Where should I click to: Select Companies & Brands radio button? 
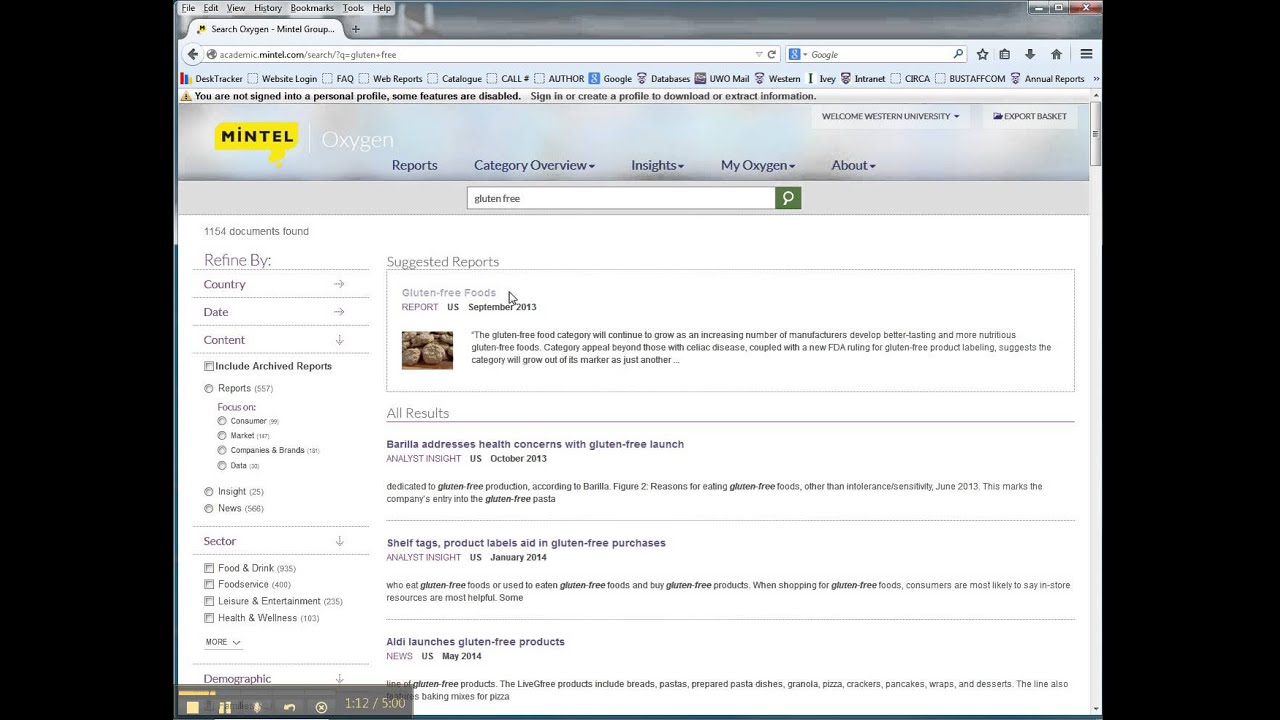click(222, 450)
